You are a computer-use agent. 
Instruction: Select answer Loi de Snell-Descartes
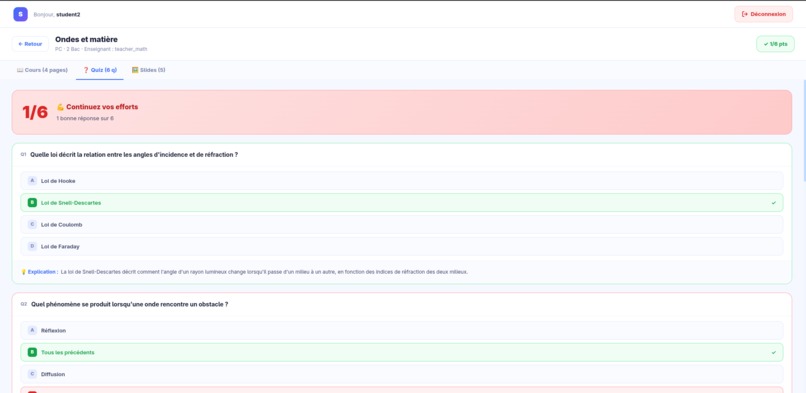coord(401,203)
